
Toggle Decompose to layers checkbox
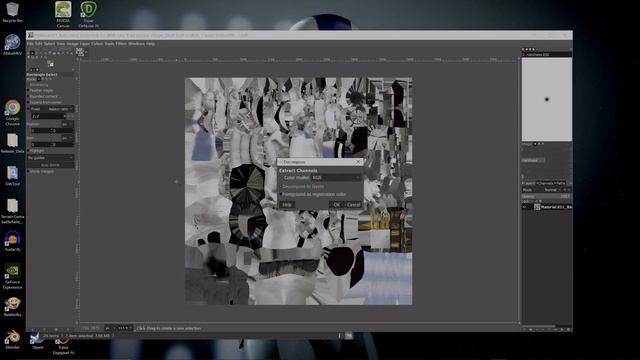(302, 187)
